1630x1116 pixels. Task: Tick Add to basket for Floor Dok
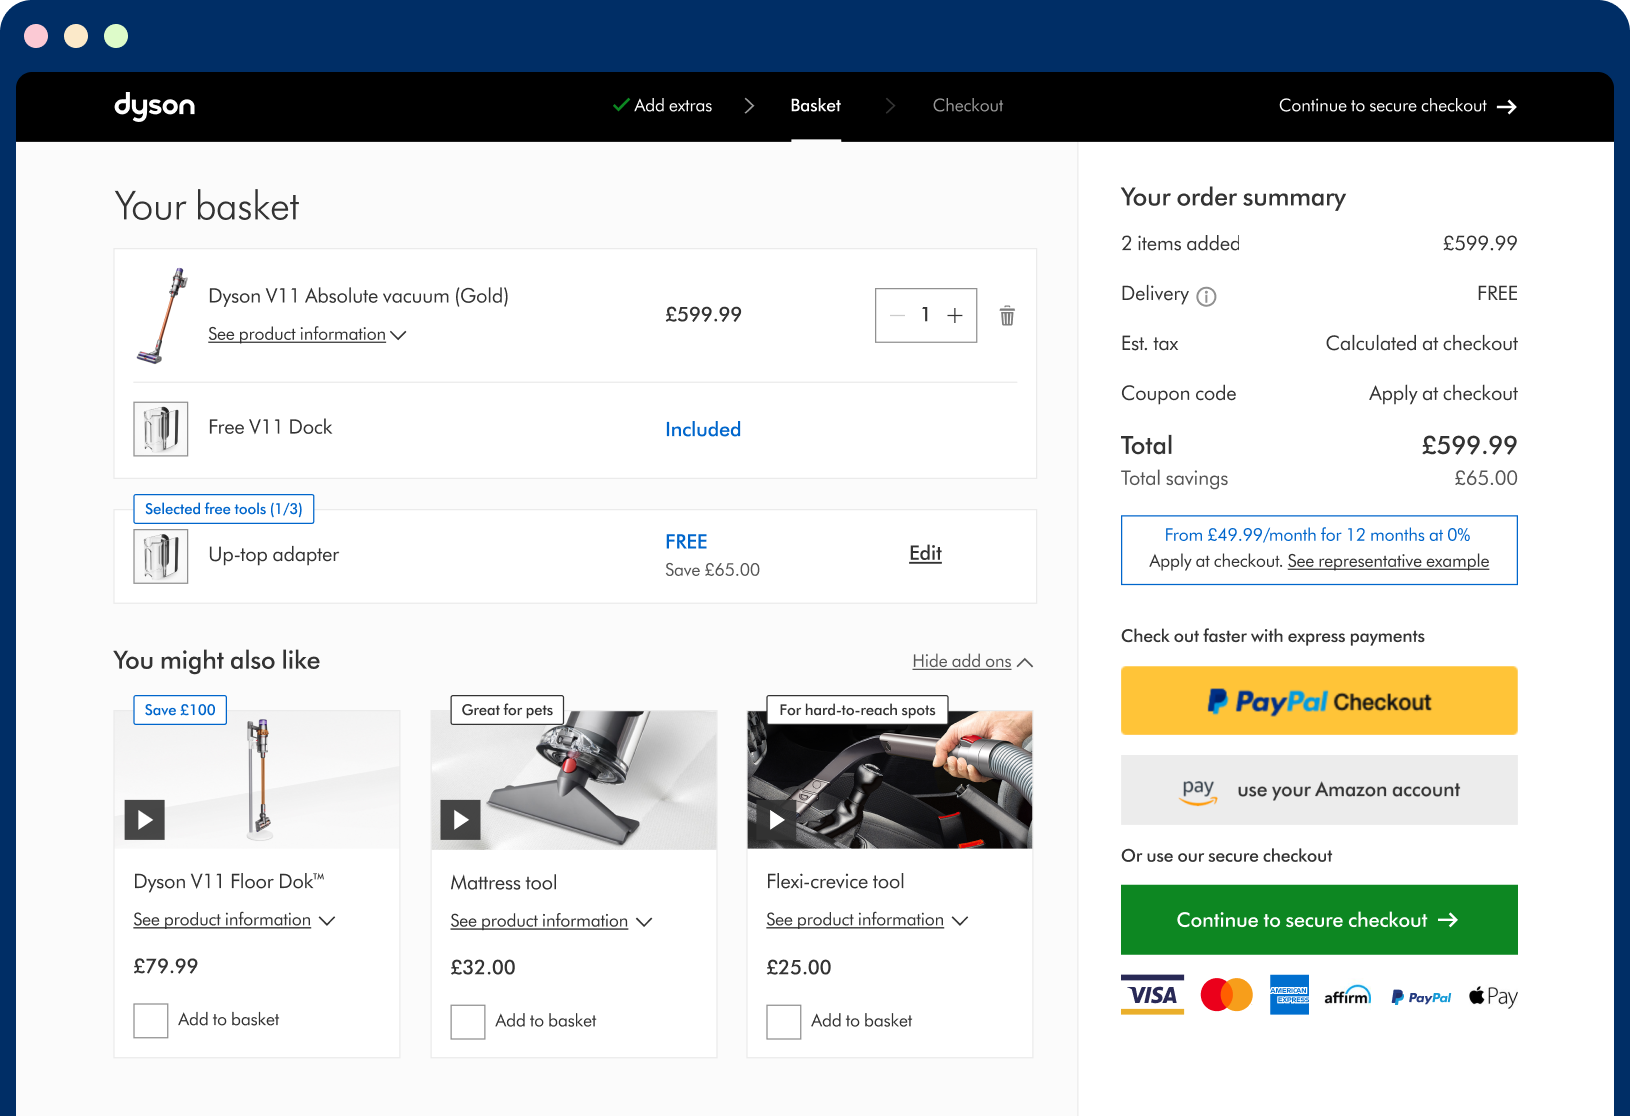(x=151, y=1021)
